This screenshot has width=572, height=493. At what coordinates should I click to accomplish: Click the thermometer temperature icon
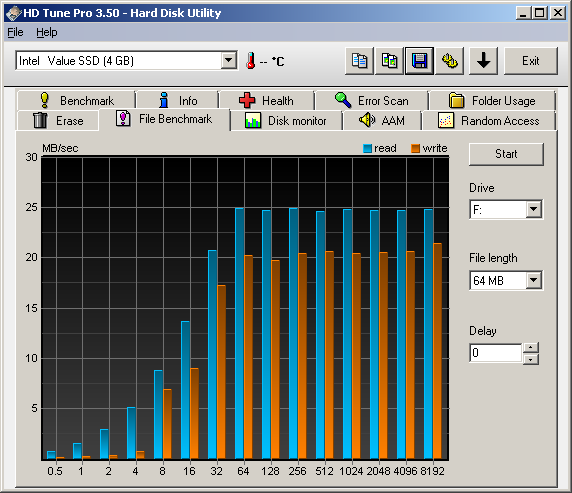point(250,61)
